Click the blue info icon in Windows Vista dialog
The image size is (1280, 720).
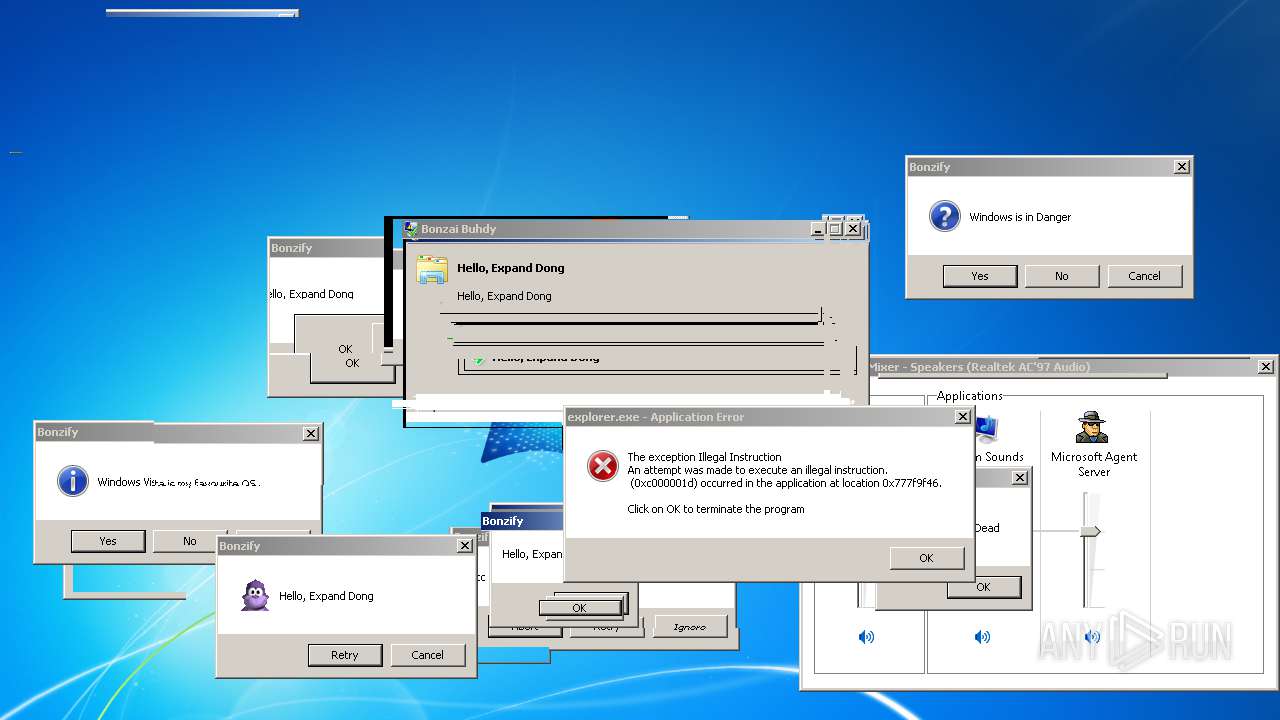tap(73, 481)
